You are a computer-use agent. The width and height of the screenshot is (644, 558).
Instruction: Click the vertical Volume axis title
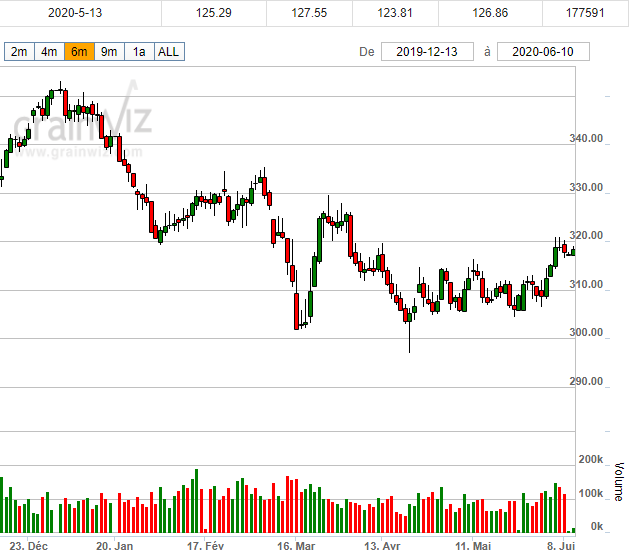619,481
